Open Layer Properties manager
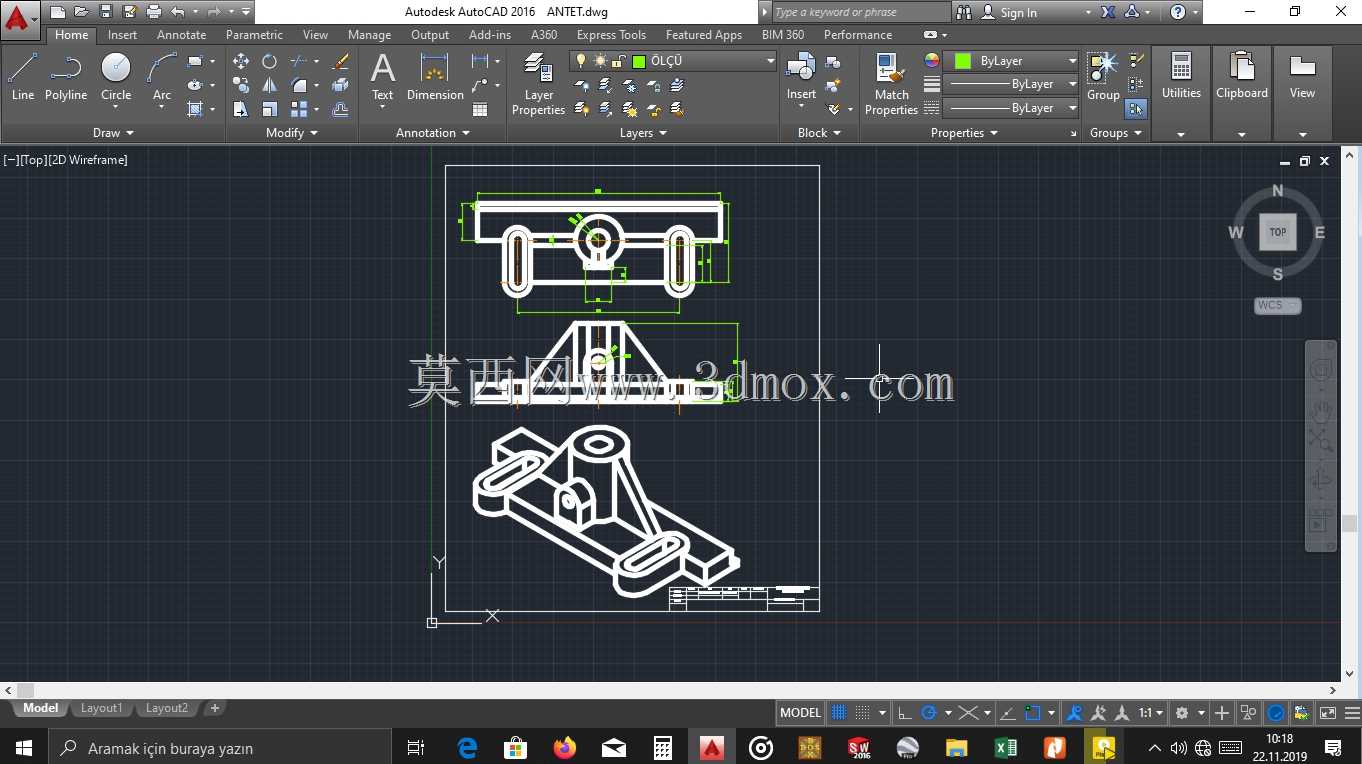1362x764 pixels. click(x=539, y=85)
